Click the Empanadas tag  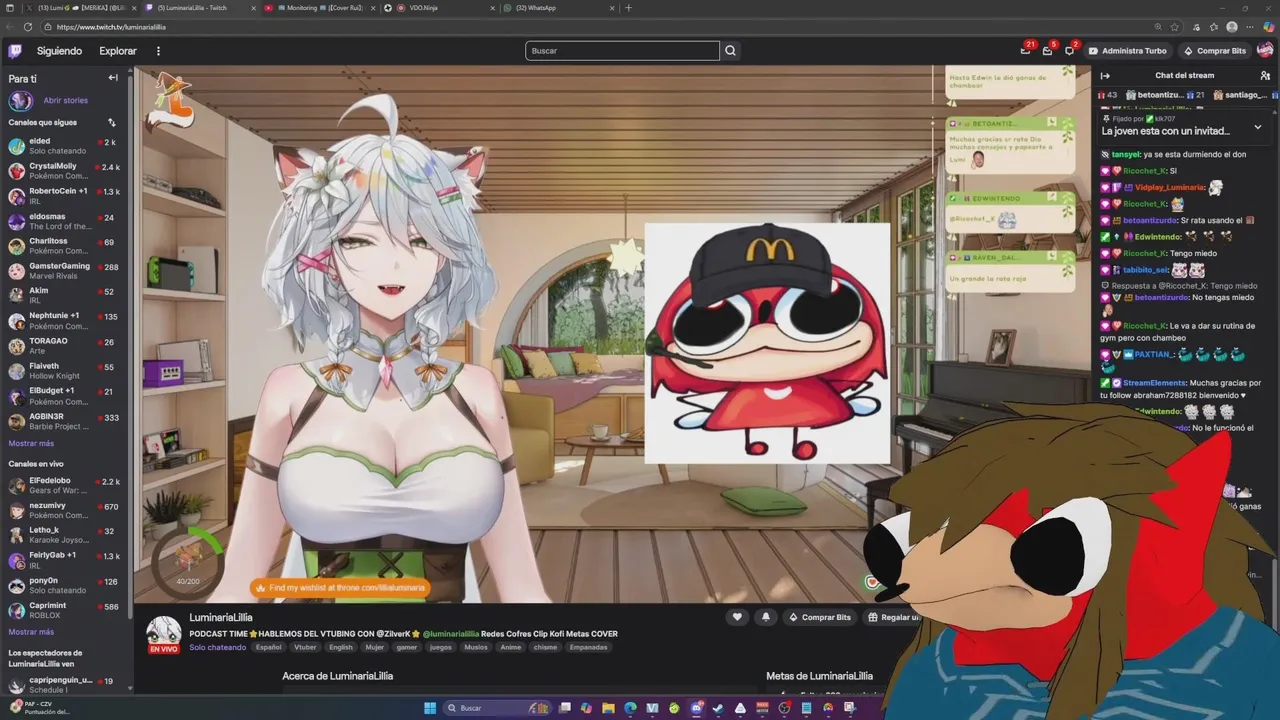point(588,647)
